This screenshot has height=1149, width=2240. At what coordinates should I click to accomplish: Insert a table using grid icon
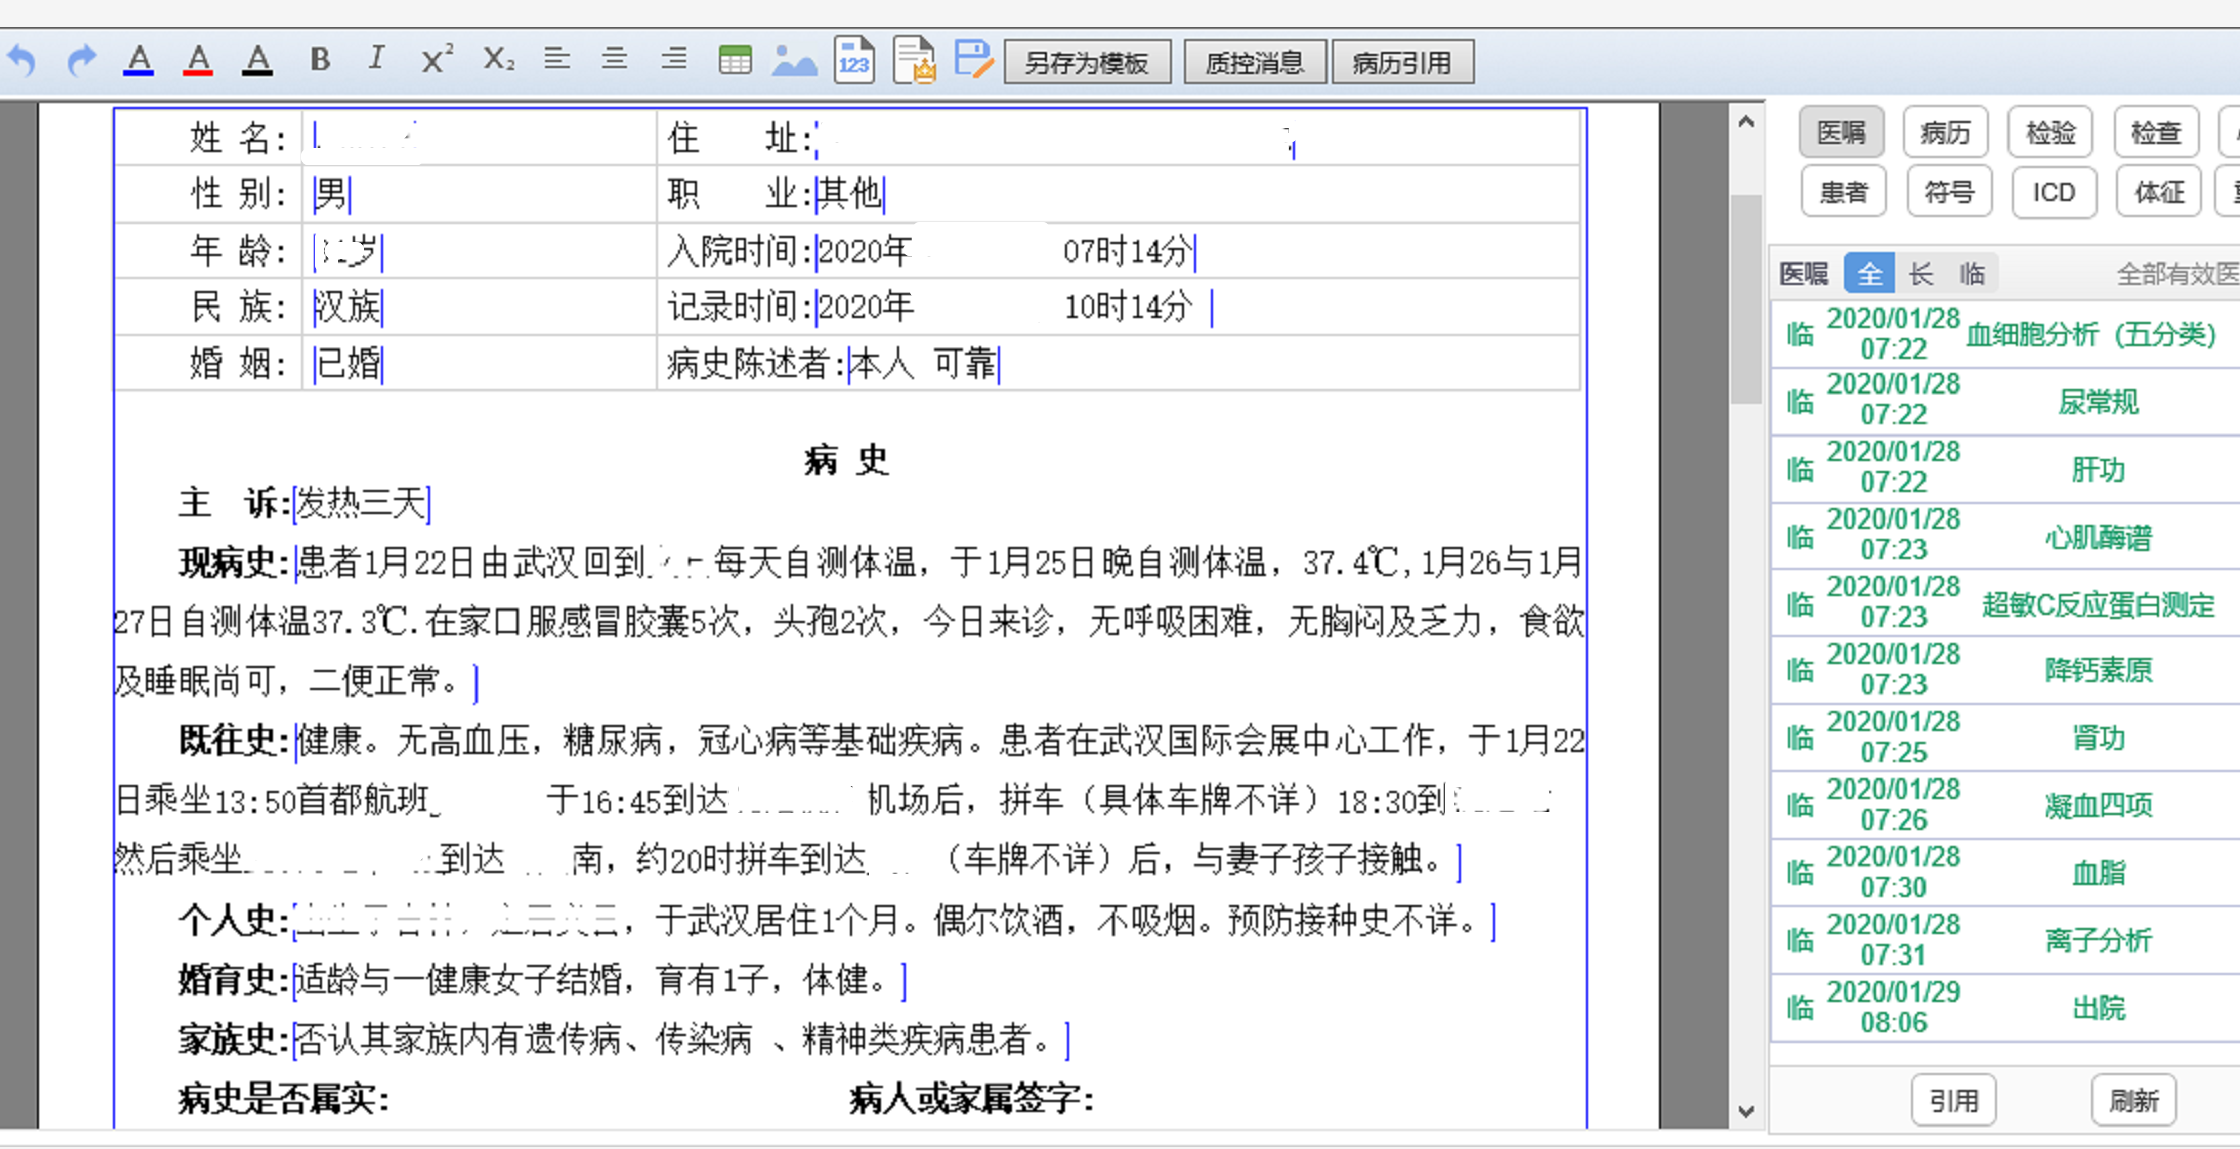click(735, 60)
